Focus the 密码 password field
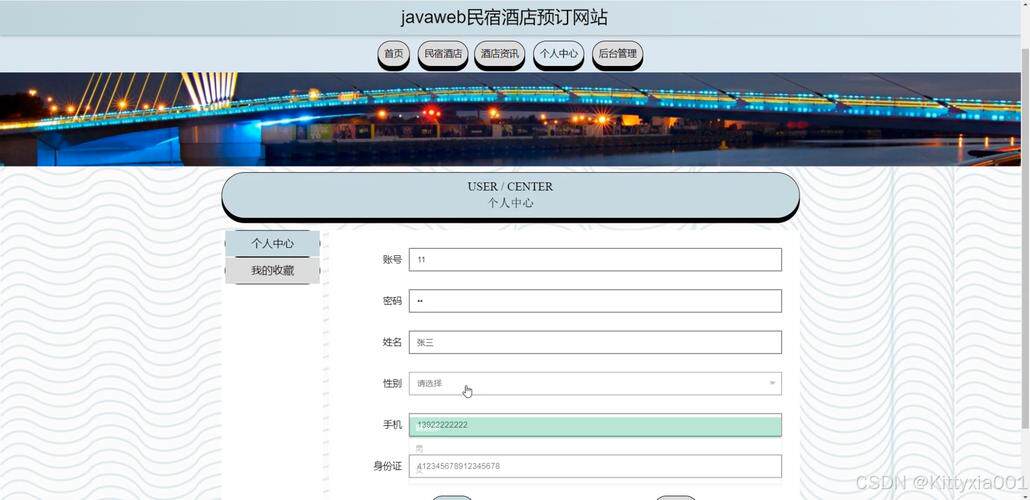This screenshot has height=500, width=1030. tap(595, 301)
